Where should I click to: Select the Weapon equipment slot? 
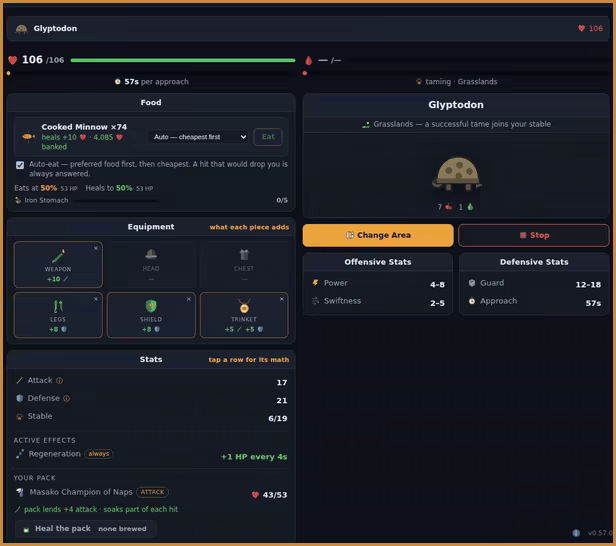pos(58,264)
